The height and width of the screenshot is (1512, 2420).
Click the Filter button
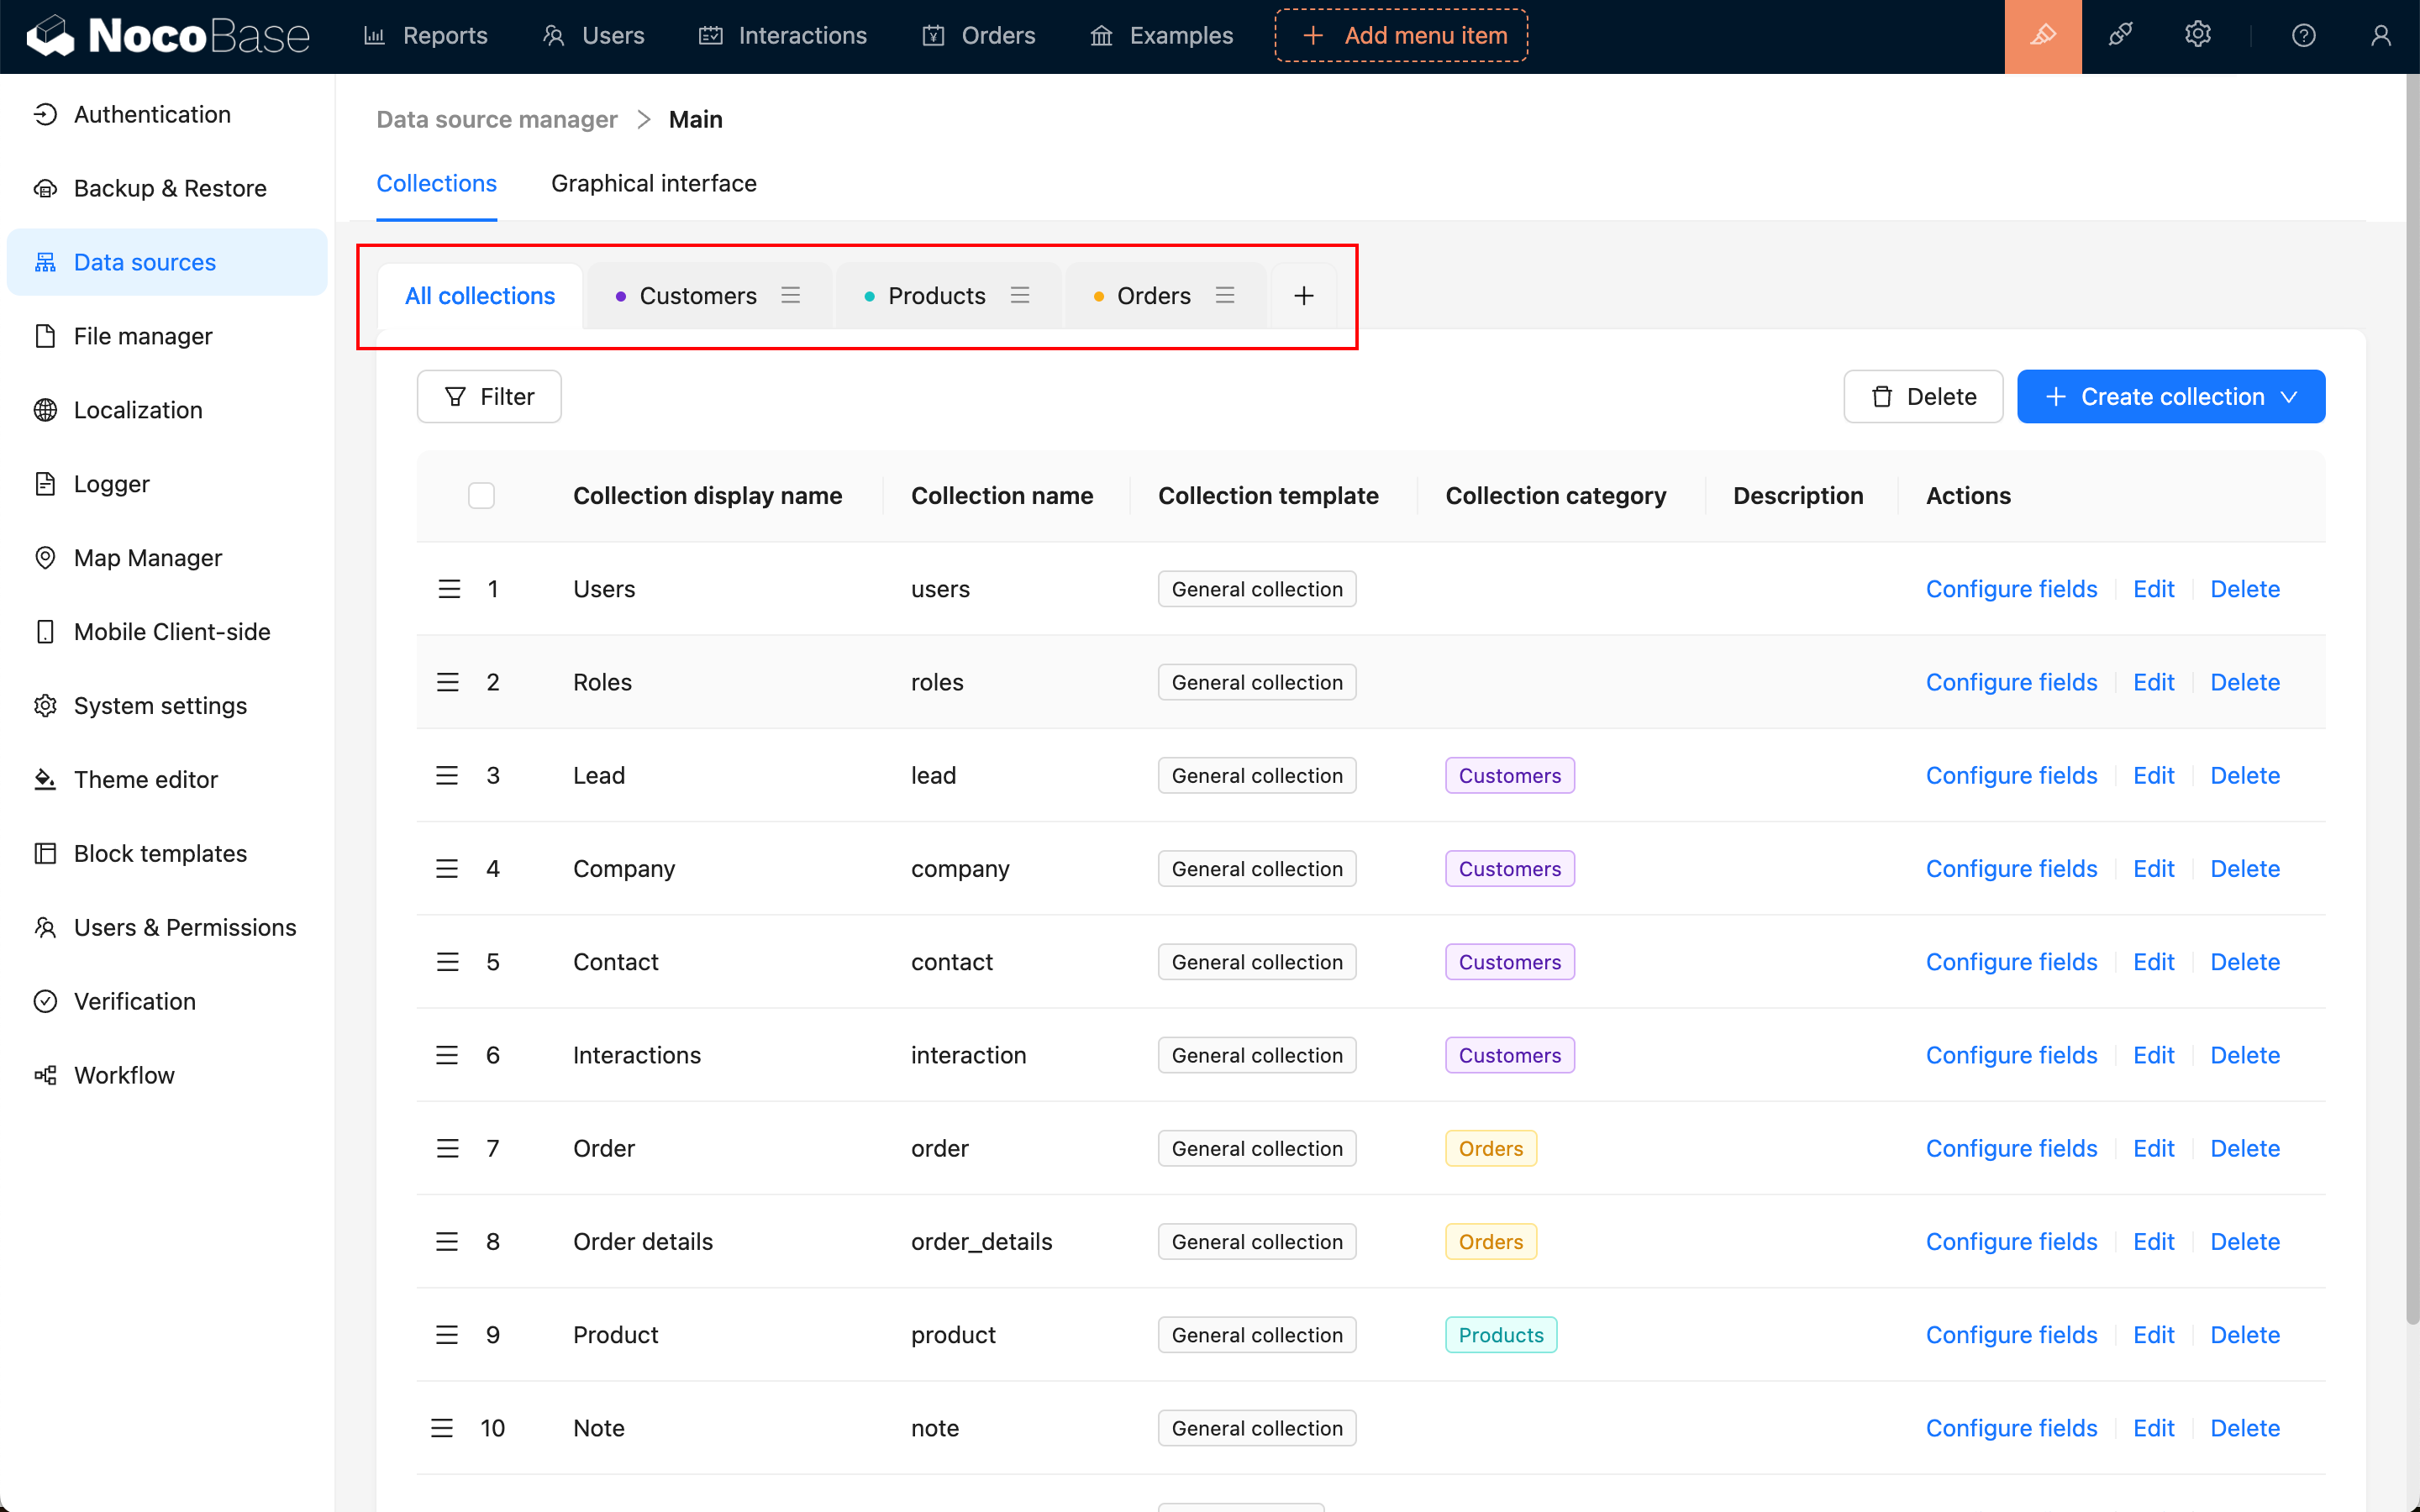click(x=489, y=397)
